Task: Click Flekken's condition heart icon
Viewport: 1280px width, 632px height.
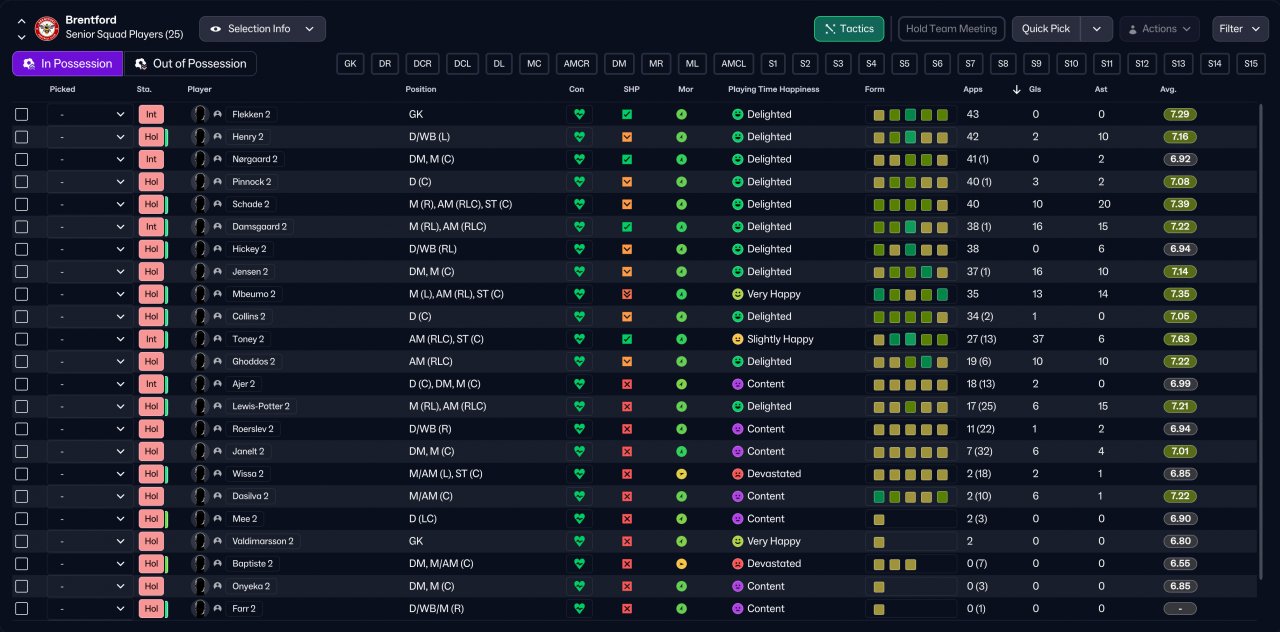Action: tap(578, 115)
